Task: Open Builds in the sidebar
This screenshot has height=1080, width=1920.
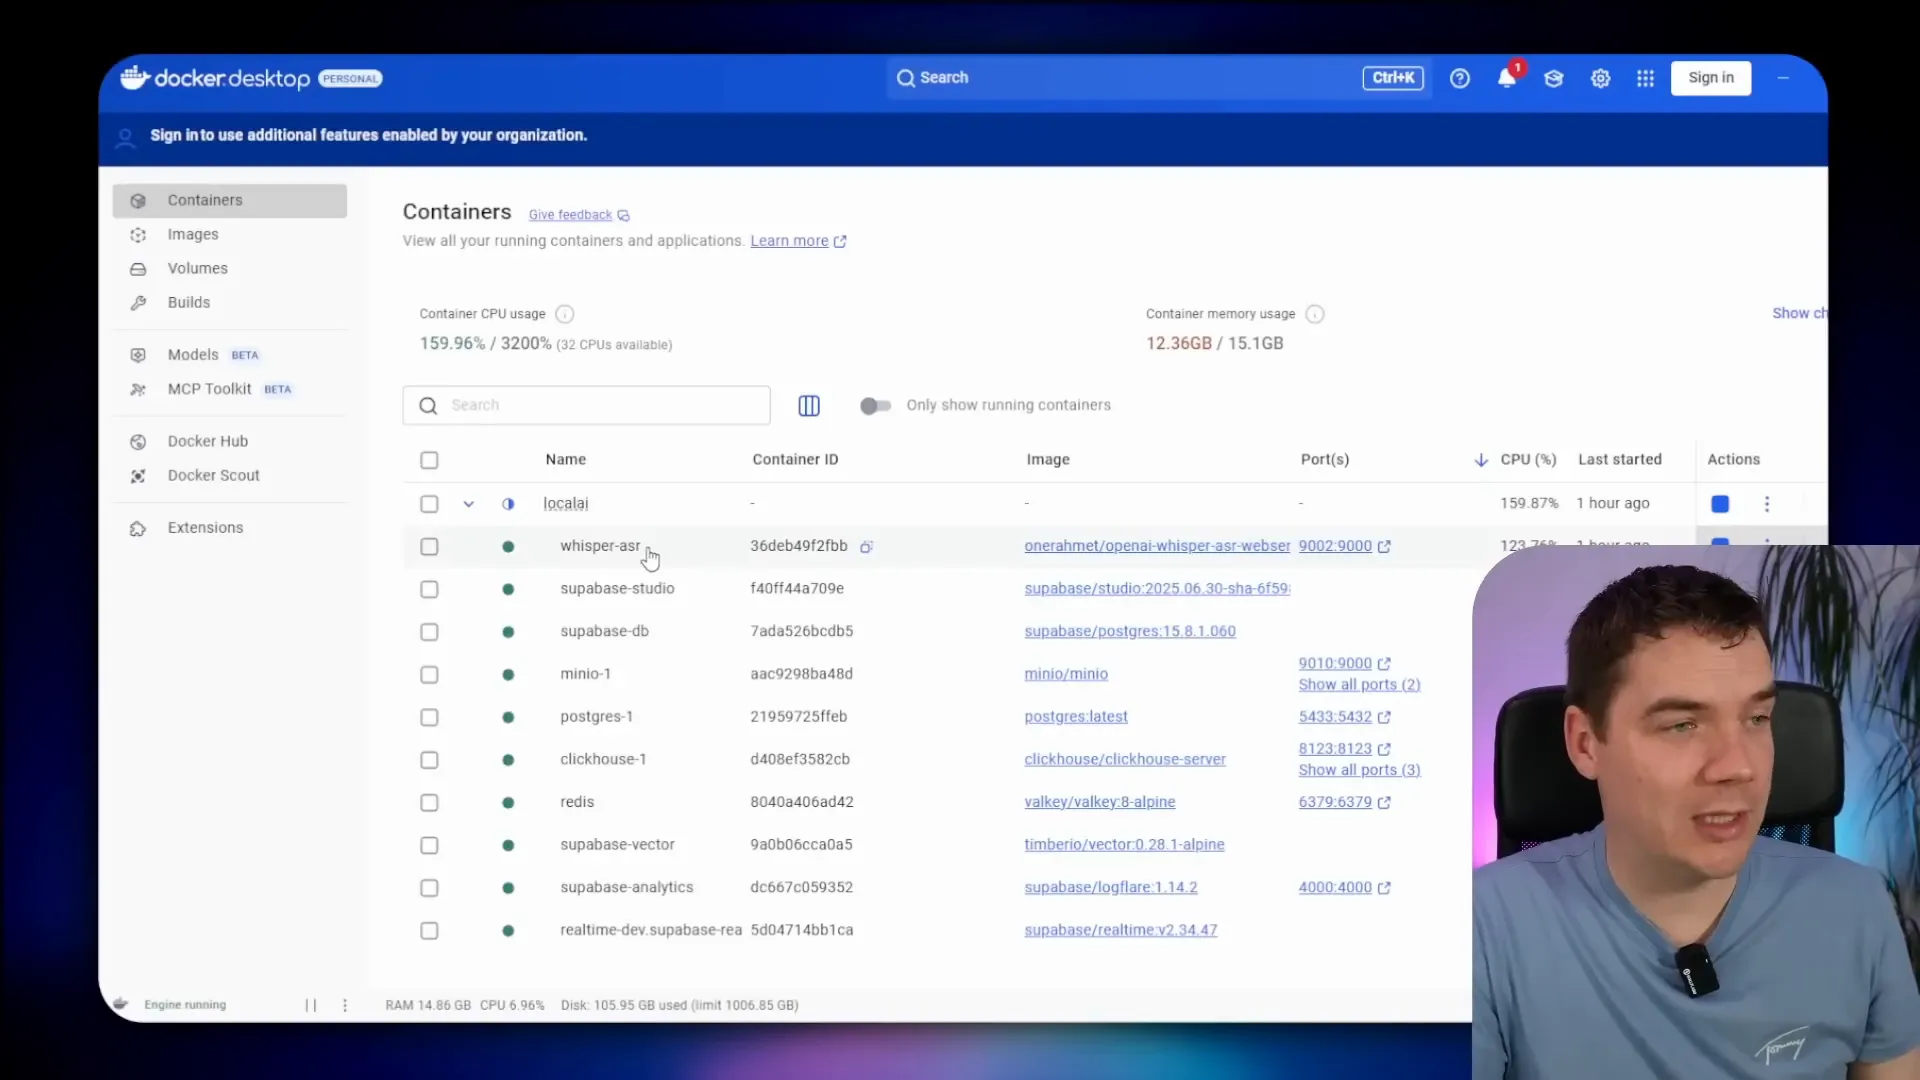Action: pyautogui.click(x=230, y=302)
